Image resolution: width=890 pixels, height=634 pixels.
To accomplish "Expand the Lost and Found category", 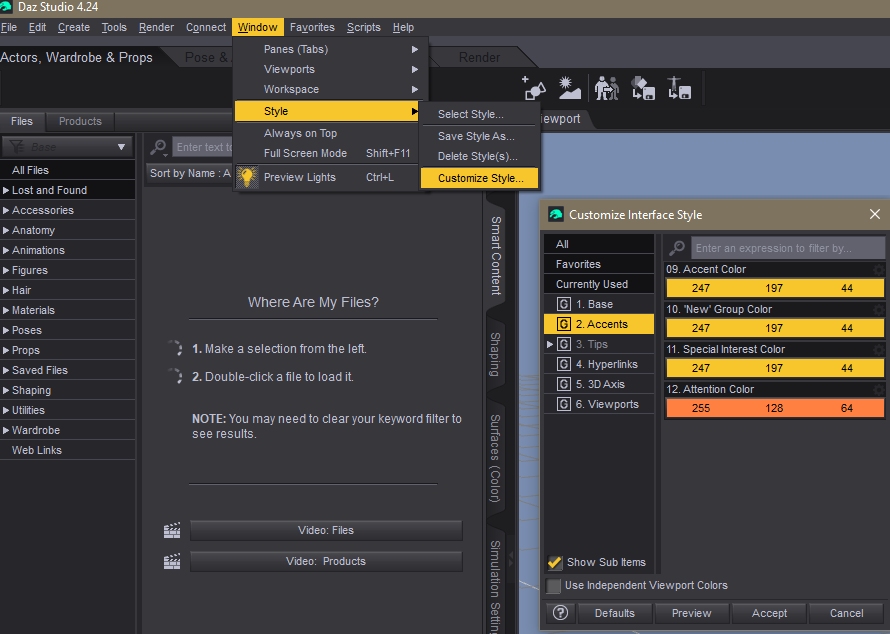I will coord(6,190).
